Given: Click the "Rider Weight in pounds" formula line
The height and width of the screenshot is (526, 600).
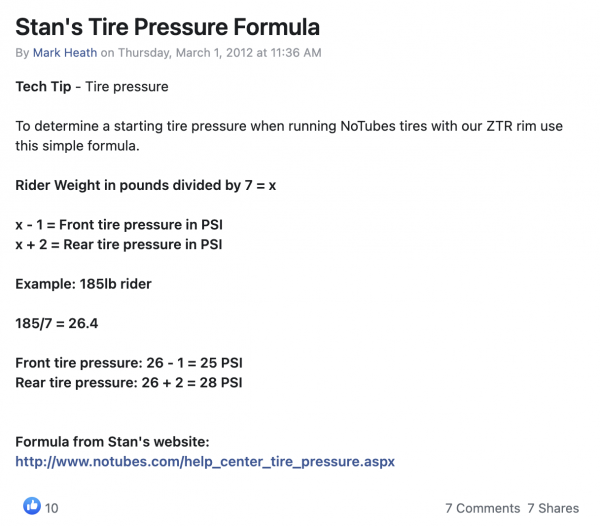Looking at the screenshot, I should [136, 185].
